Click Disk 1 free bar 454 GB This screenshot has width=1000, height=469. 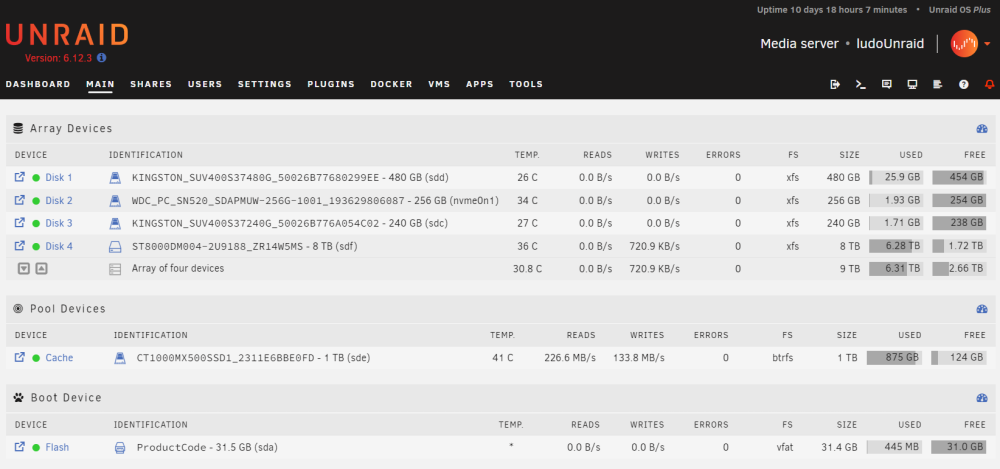click(x=959, y=177)
